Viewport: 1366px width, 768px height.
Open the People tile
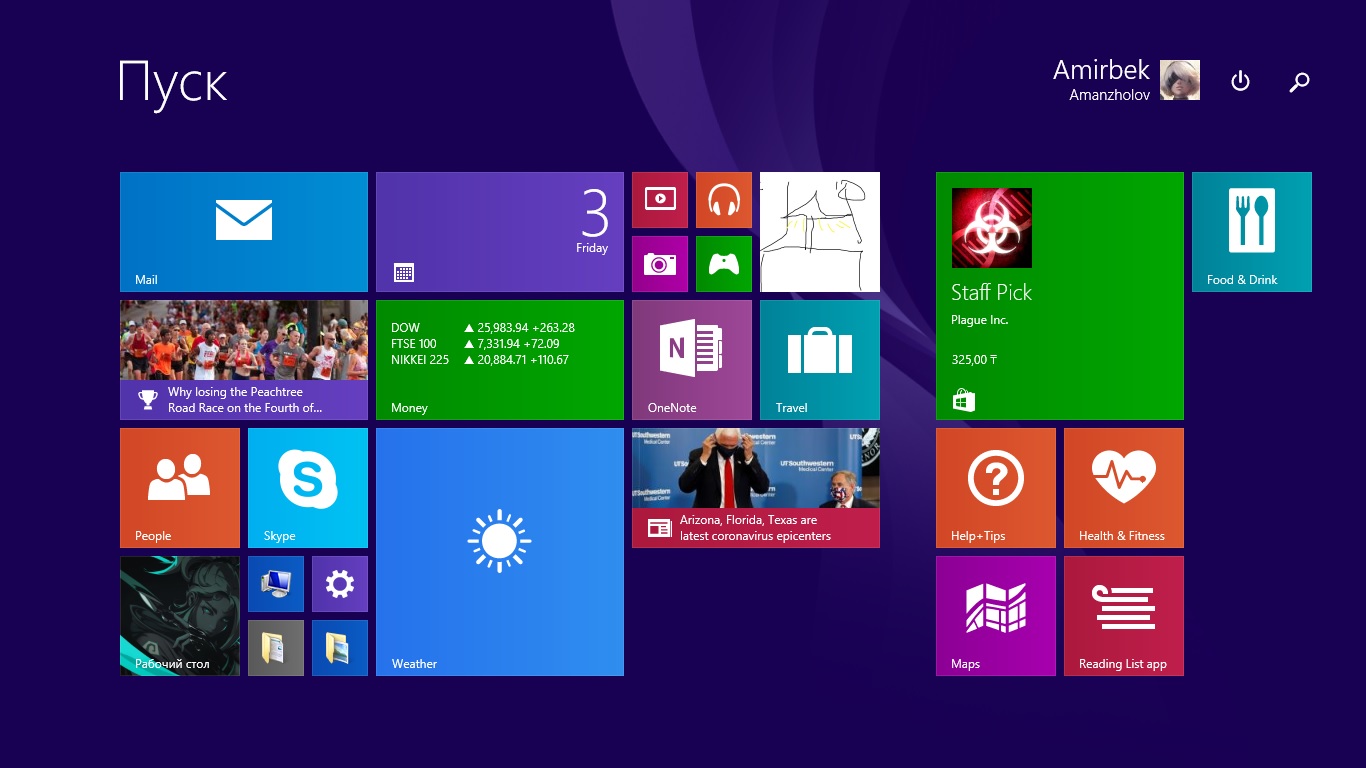[x=180, y=488]
